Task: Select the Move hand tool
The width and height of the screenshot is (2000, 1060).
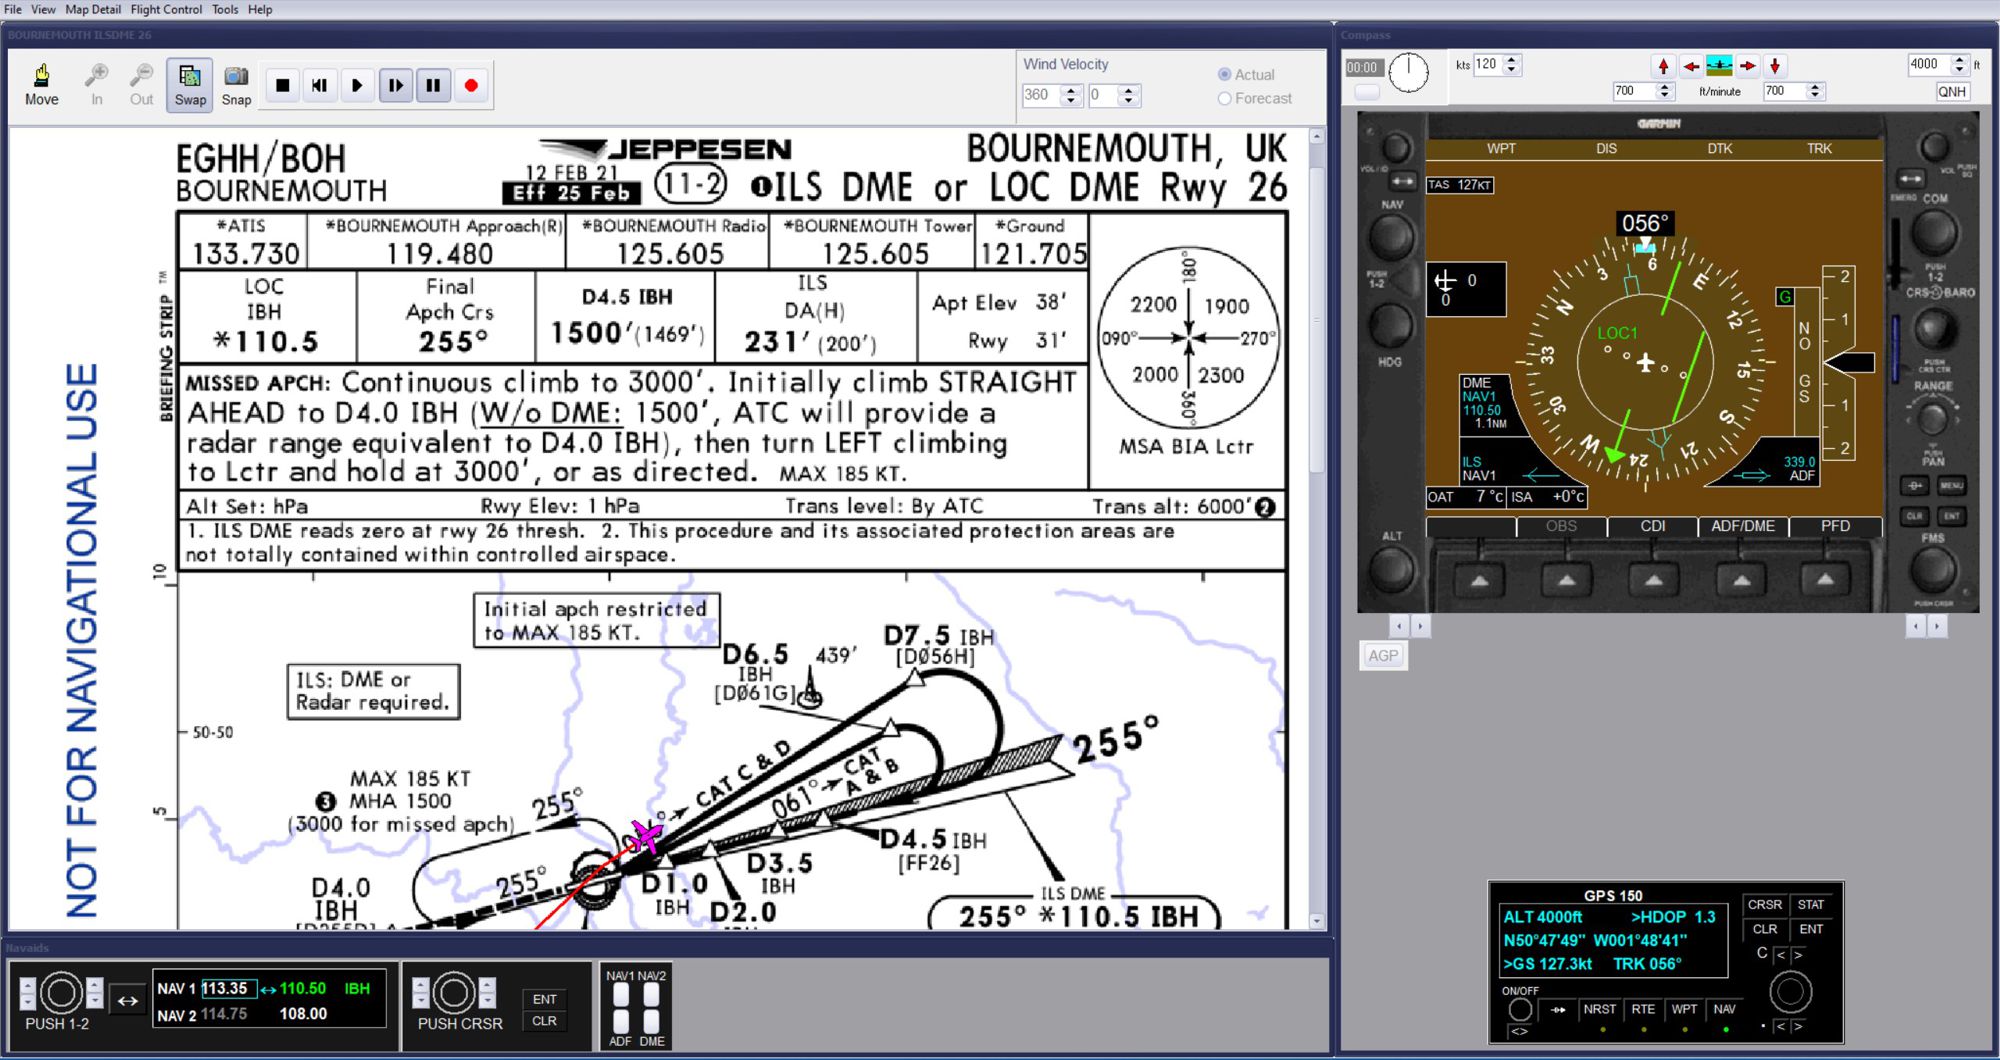Action: click(42, 85)
